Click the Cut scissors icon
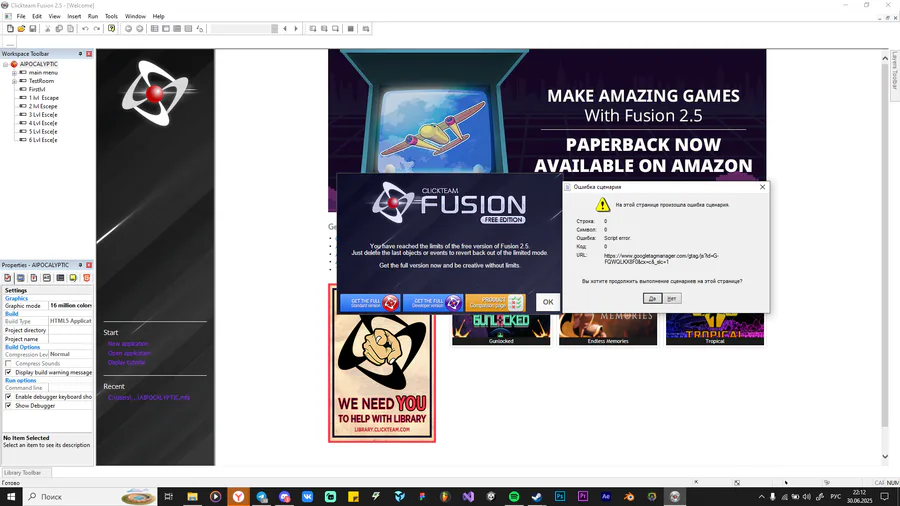Screen dimensions: 900x506 click(48, 29)
